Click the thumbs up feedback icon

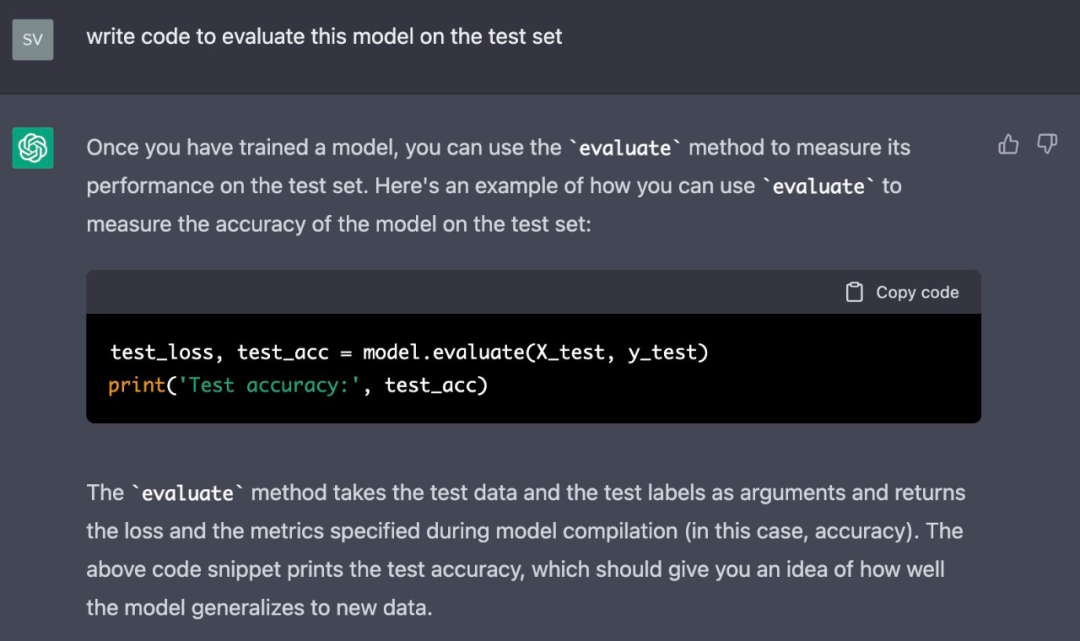pyautogui.click(x=1008, y=144)
